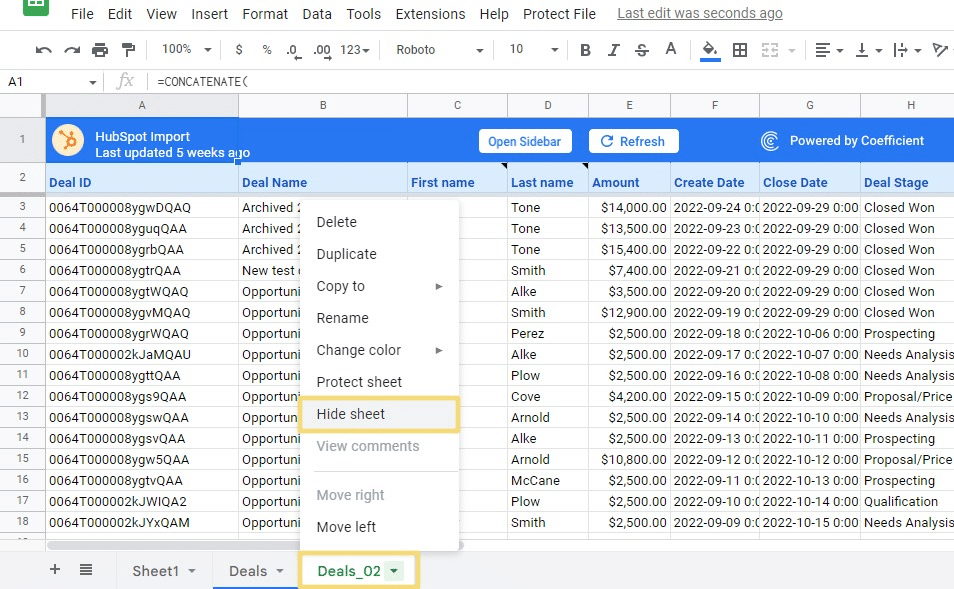
Task: Click the print icon
Action: [x=100, y=50]
